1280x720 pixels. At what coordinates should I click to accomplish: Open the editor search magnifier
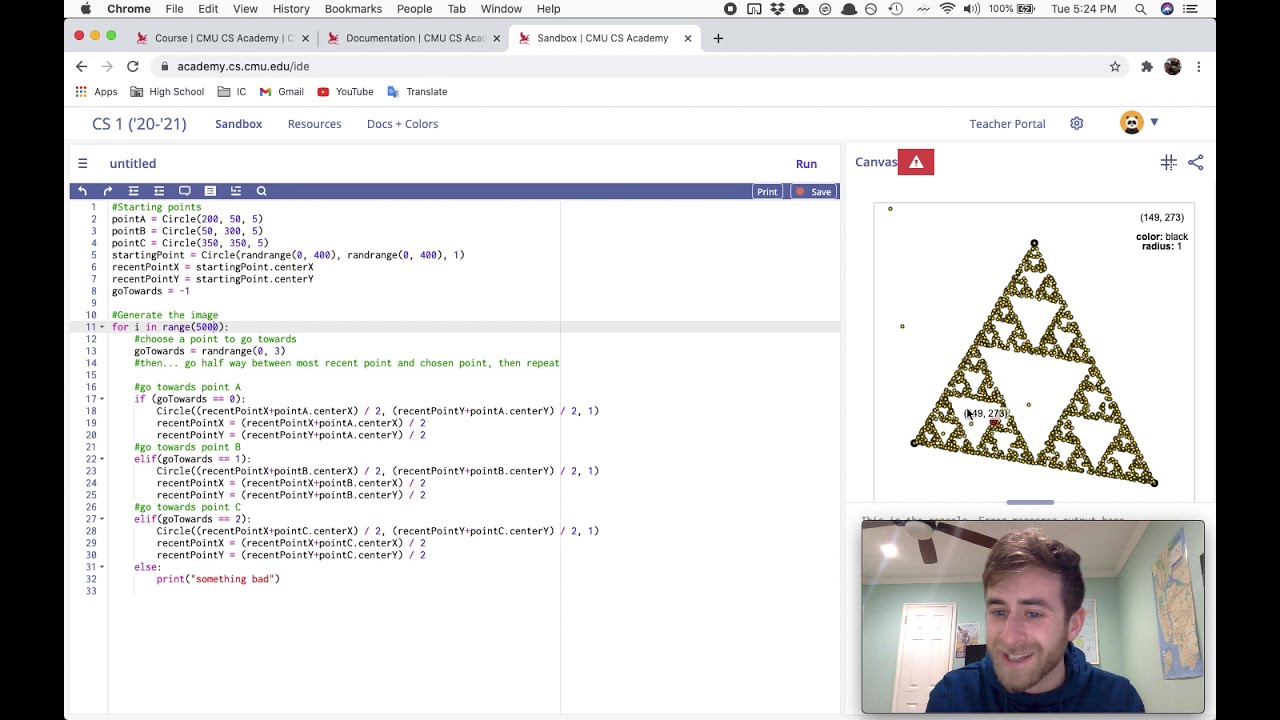tap(261, 191)
